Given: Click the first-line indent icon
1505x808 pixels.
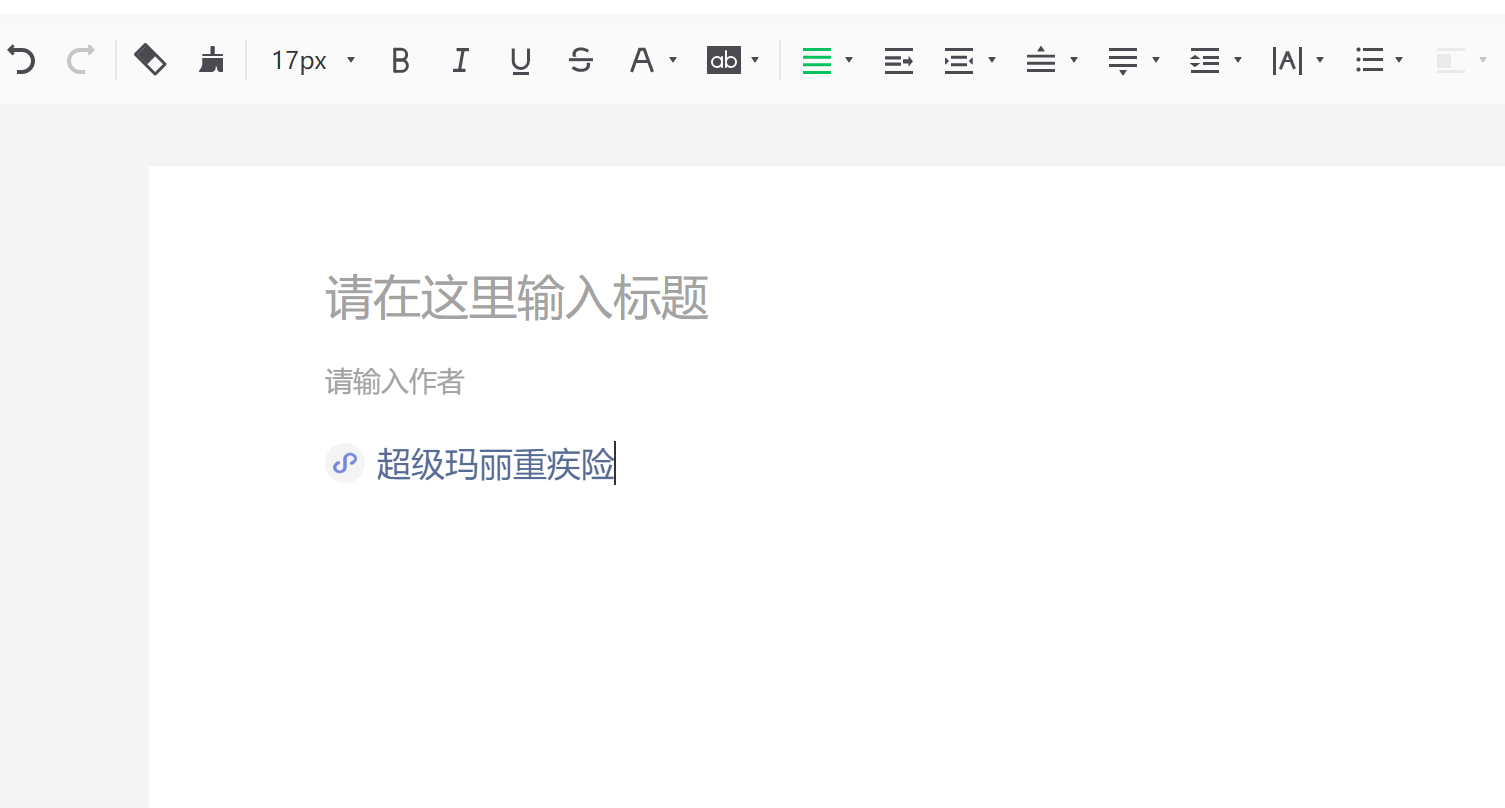Looking at the screenshot, I should coord(899,61).
